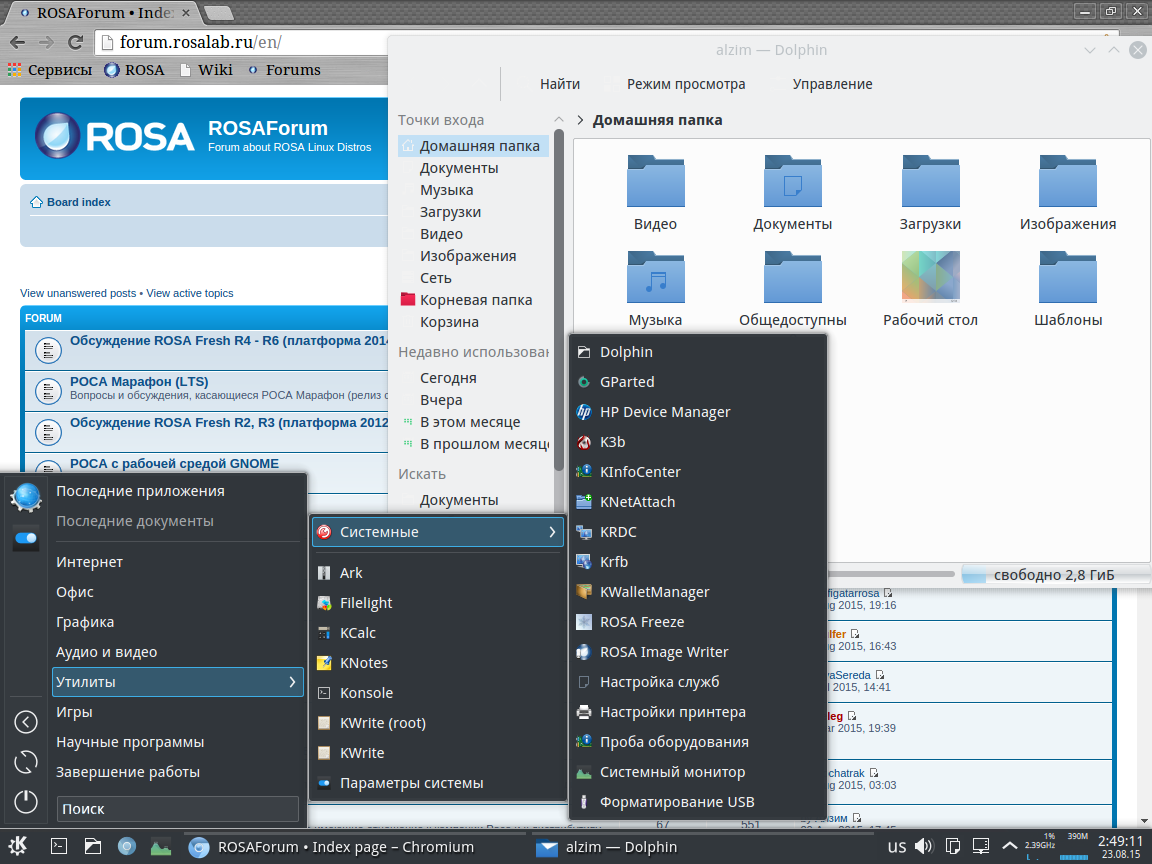Open the KCalc calculator
The height and width of the screenshot is (864, 1152).
pyautogui.click(x=357, y=633)
